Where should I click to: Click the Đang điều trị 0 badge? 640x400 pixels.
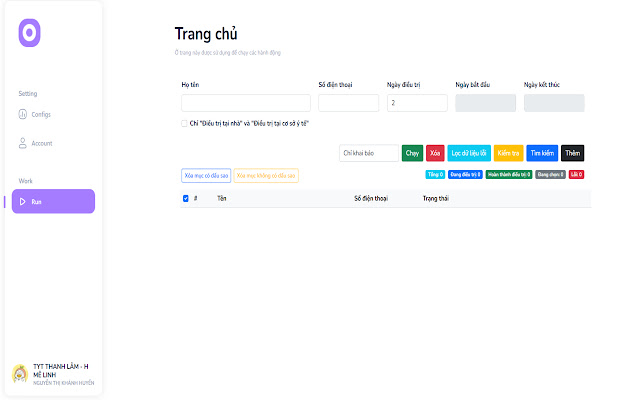point(465,174)
